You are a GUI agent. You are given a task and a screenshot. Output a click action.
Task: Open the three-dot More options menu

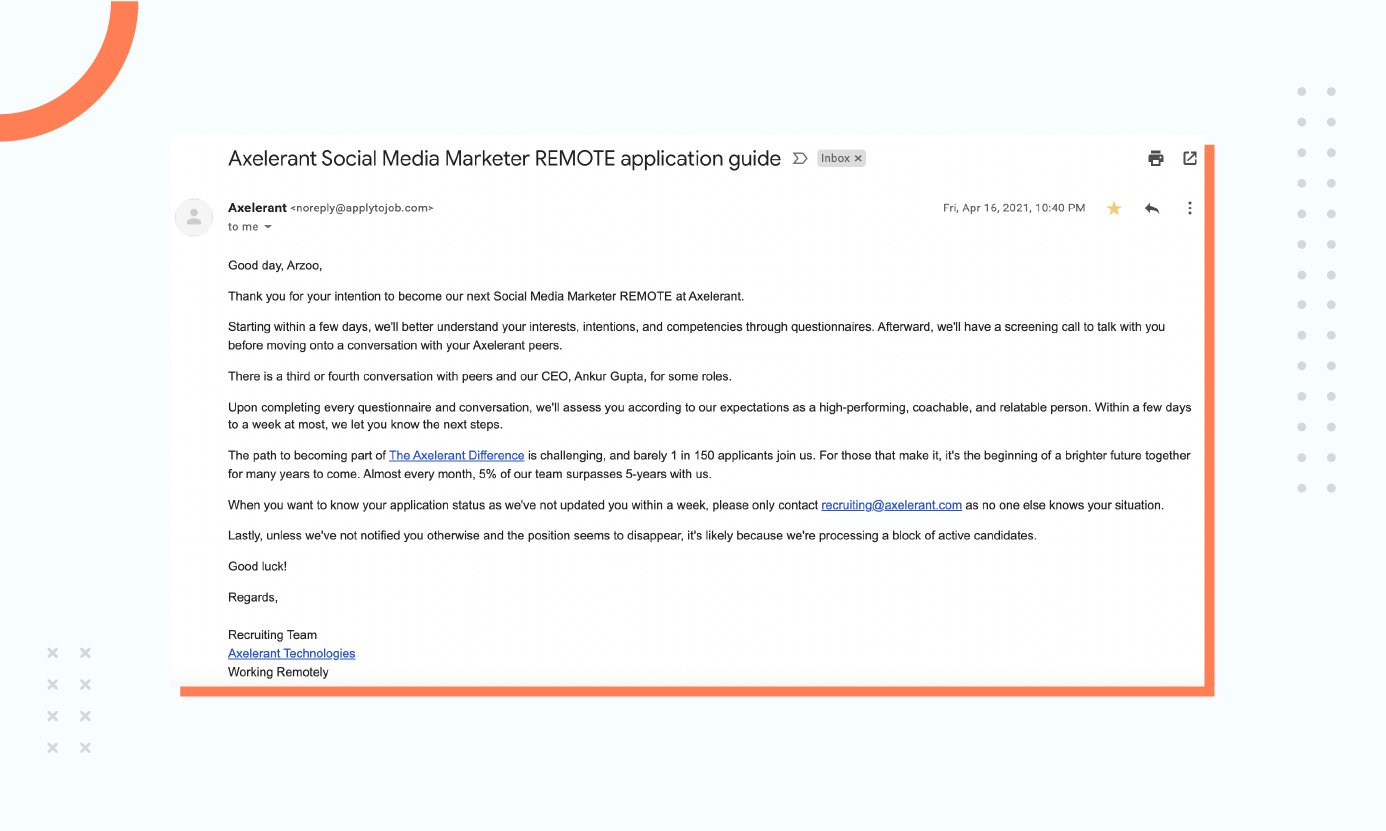pos(1190,208)
